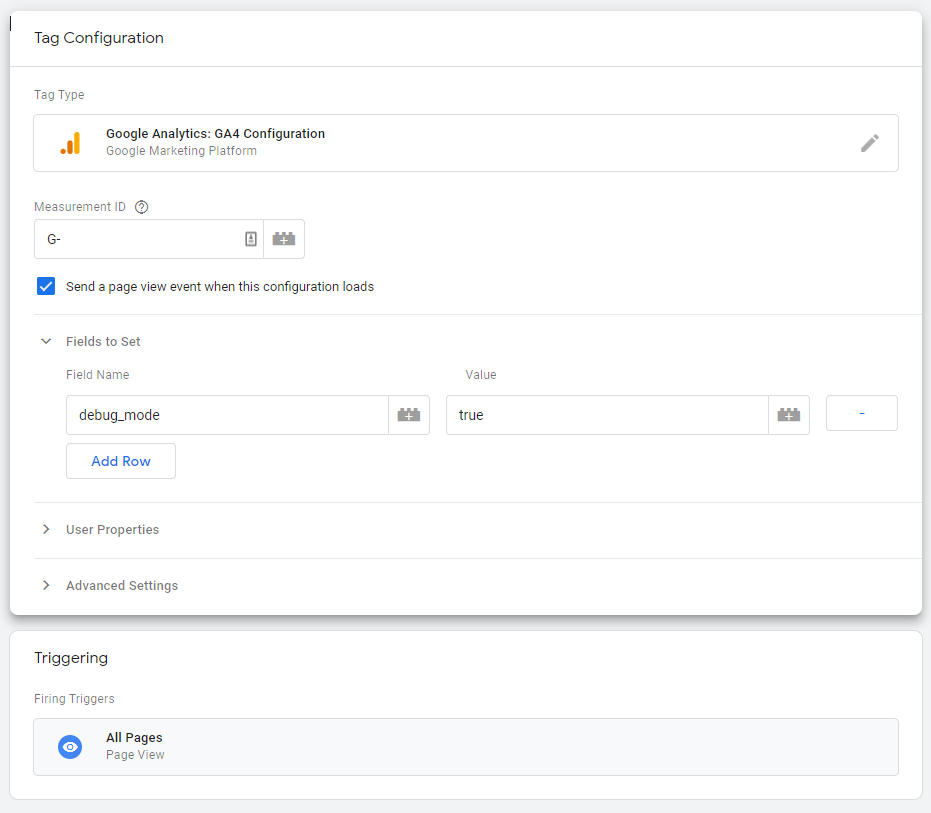931x813 pixels.
Task: Click the Value input containing true
Action: click(x=605, y=415)
